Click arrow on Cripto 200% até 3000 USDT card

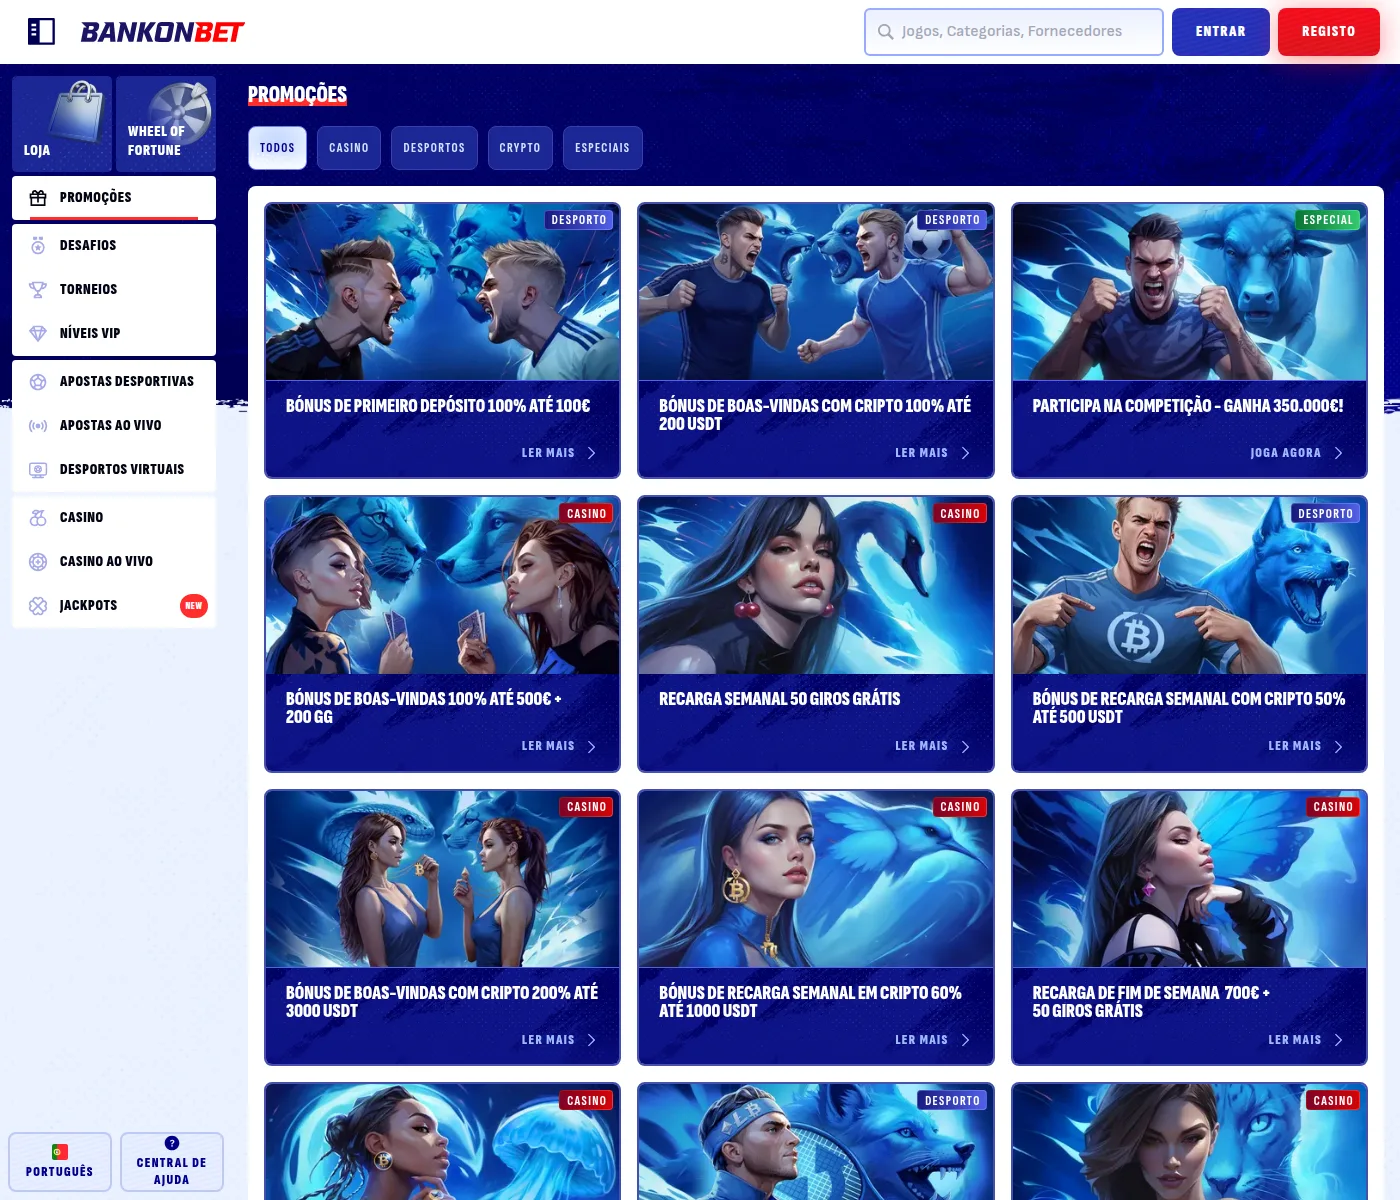(591, 1040)
